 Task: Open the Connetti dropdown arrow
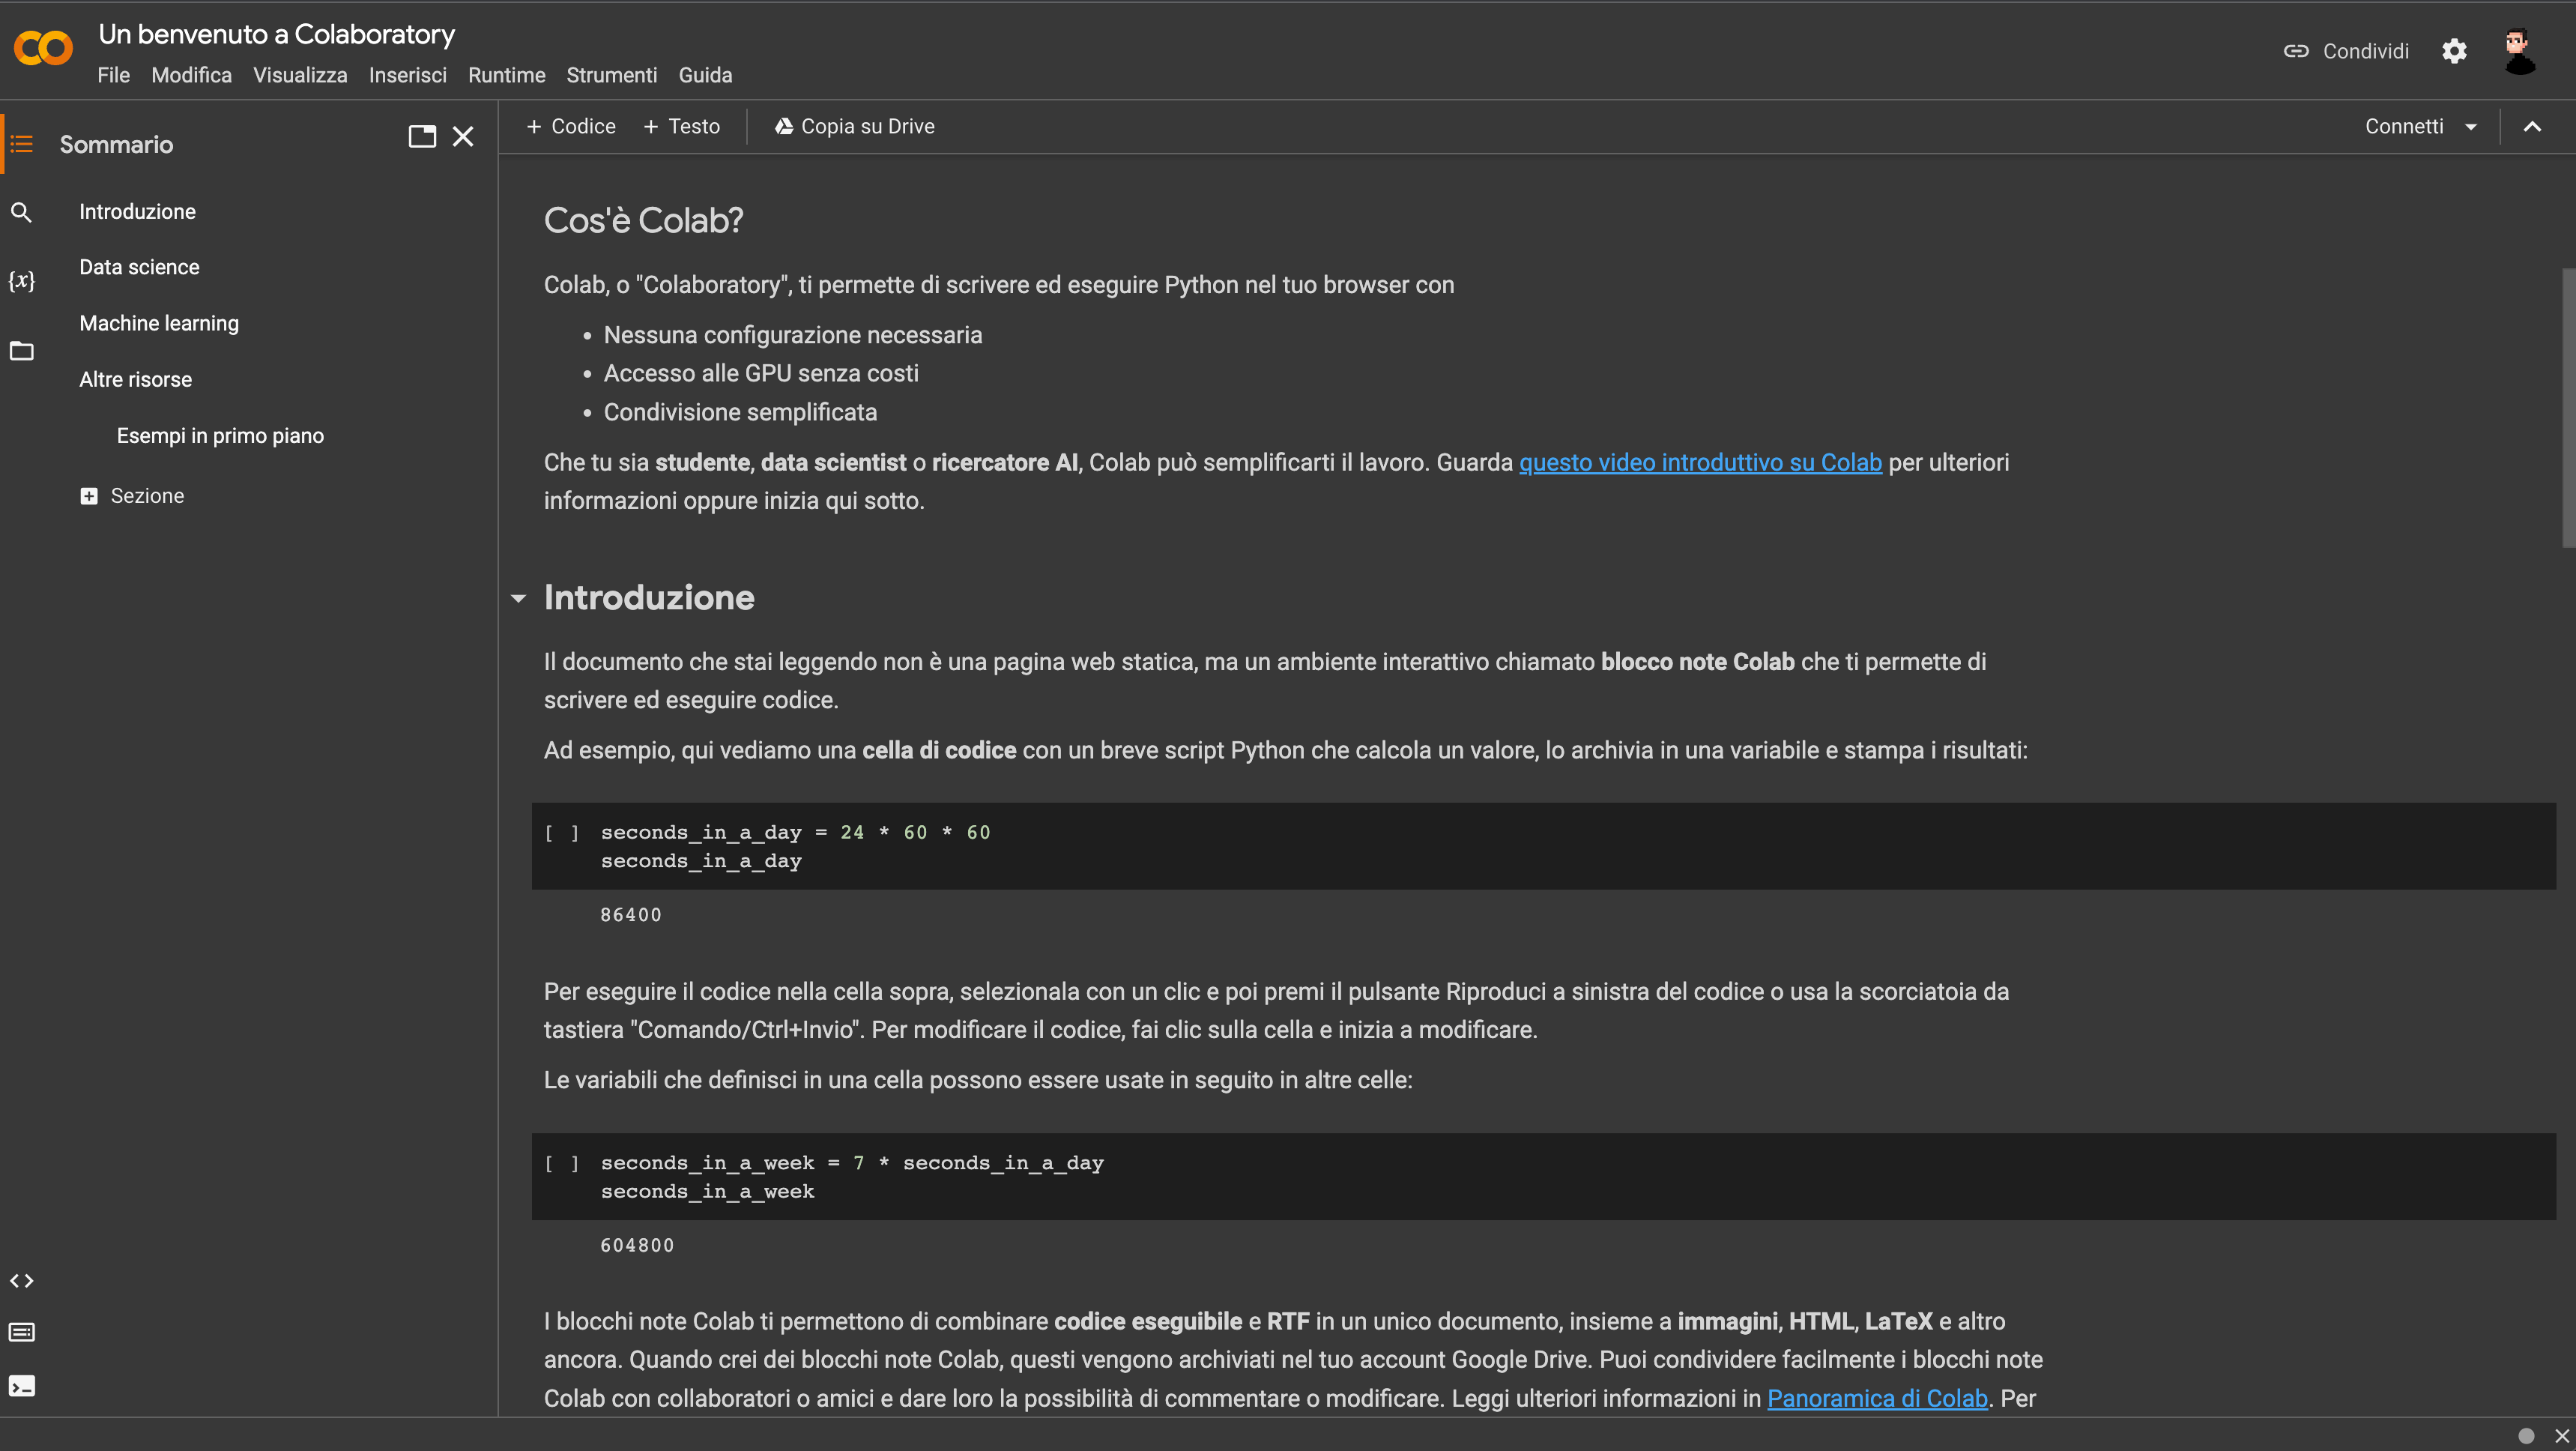coord(2471,128)
